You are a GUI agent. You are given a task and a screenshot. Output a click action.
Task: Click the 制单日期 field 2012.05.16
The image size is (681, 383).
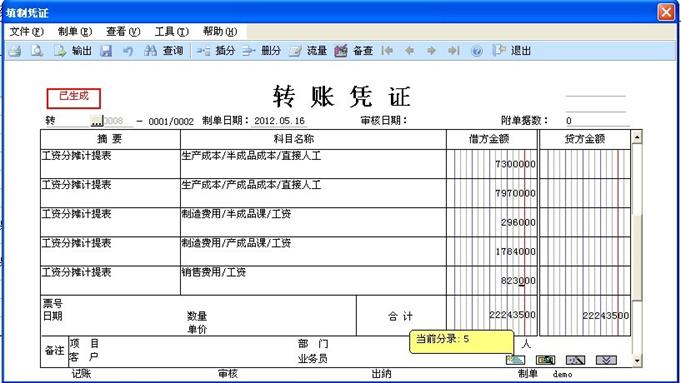[279, 121]
